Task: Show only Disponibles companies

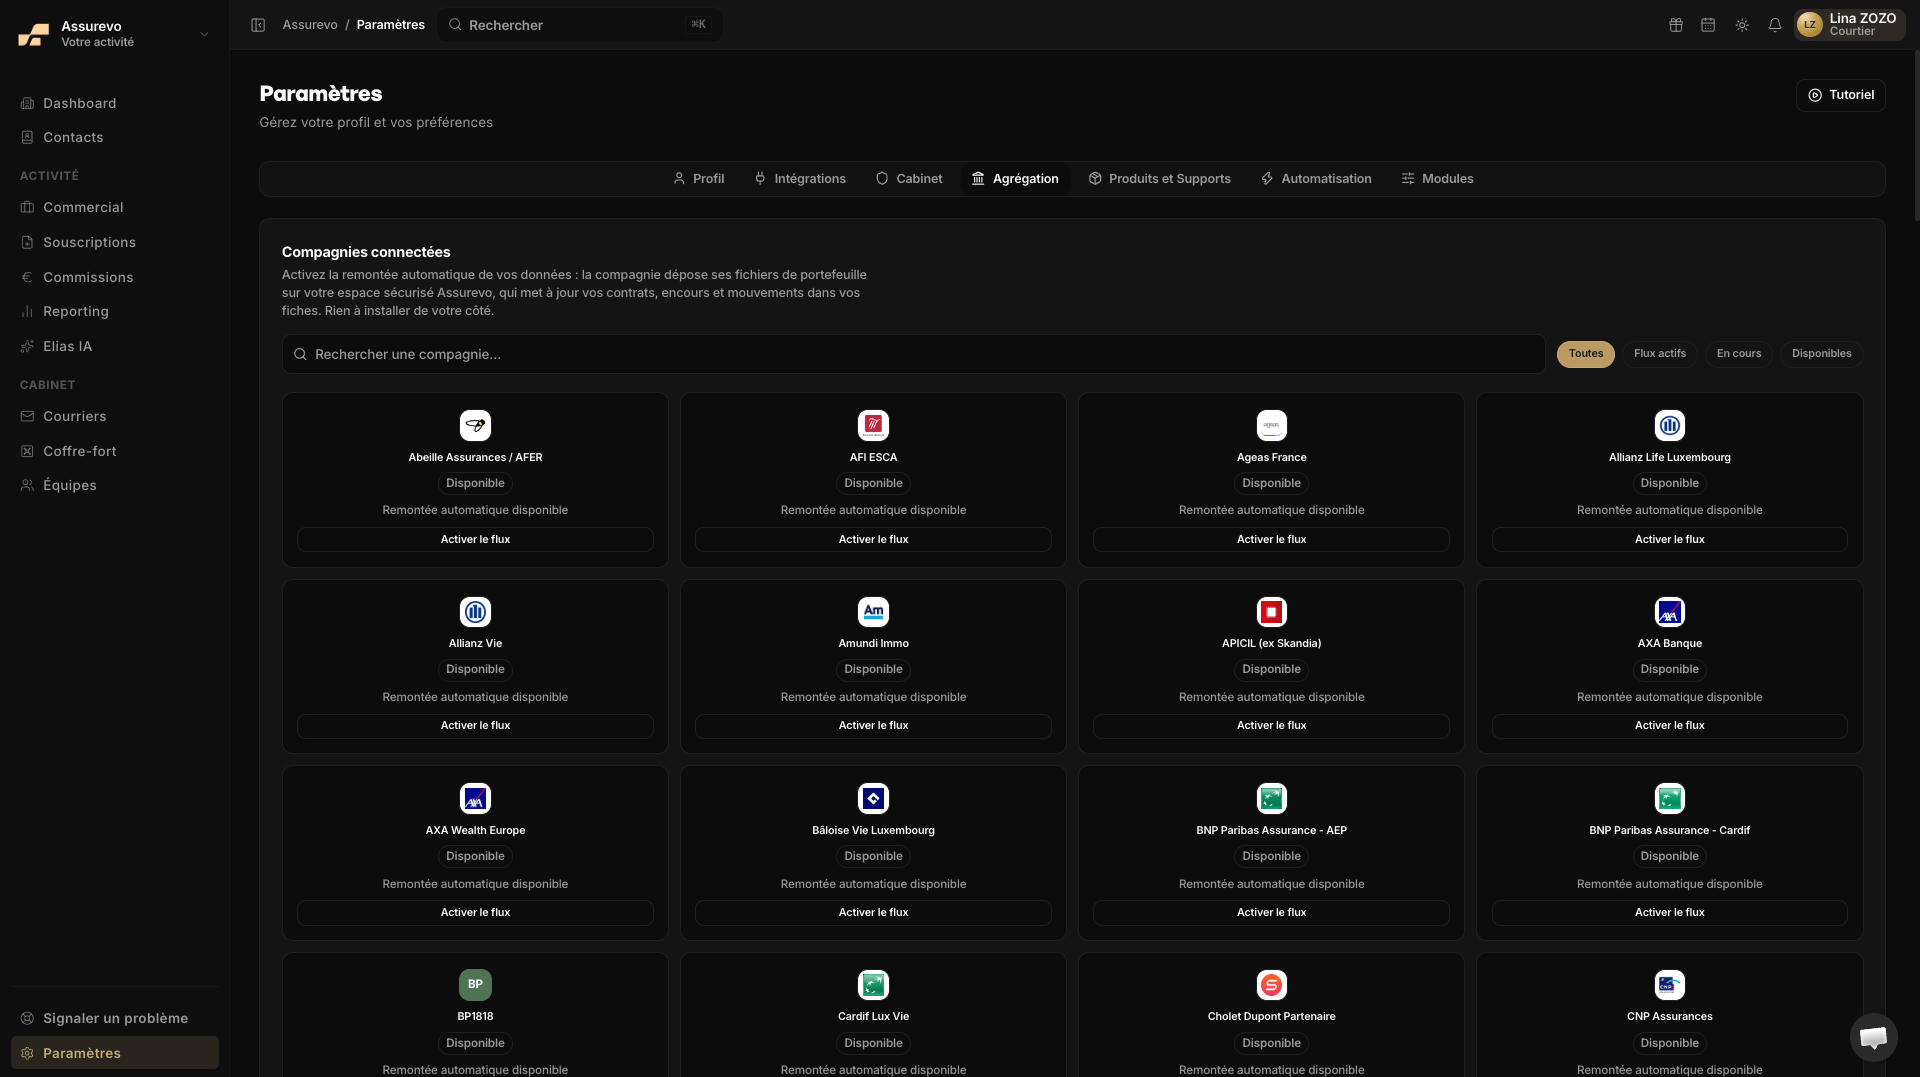Action: pyautogui.click(x=1821, y=354)
